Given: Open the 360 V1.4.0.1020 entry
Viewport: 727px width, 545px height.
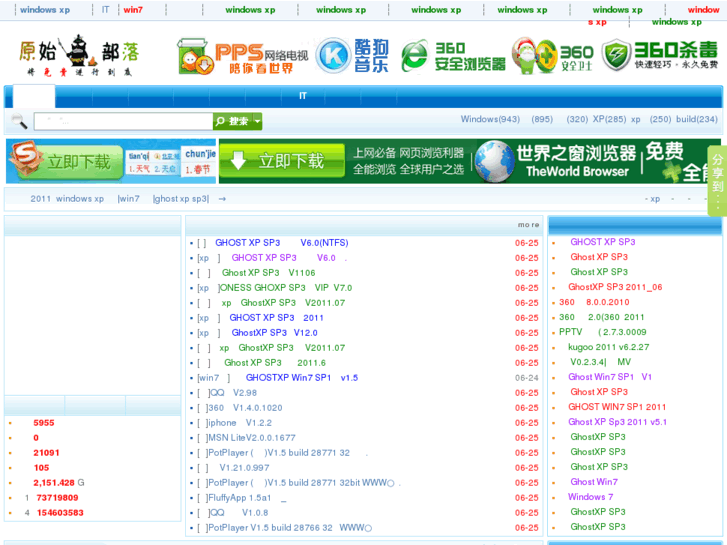Looking at the screenshot, I should coord(245,408).
